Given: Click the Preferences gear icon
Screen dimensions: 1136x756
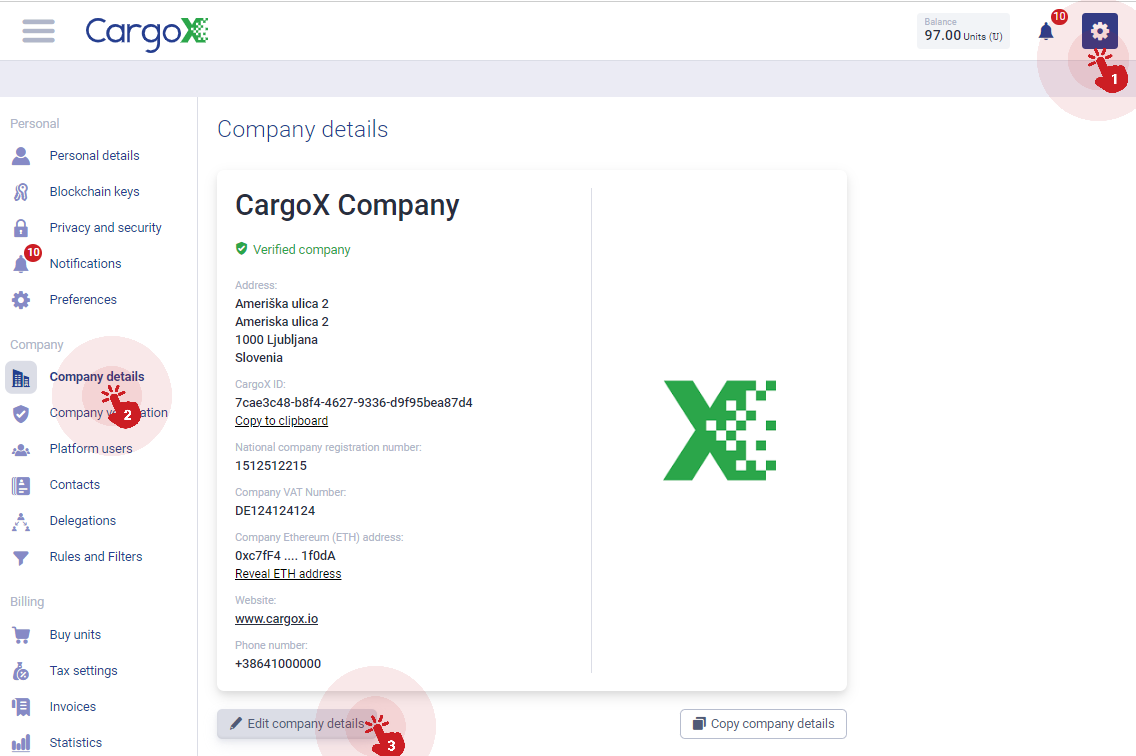Looking at the screenshot, I should 21,300.
